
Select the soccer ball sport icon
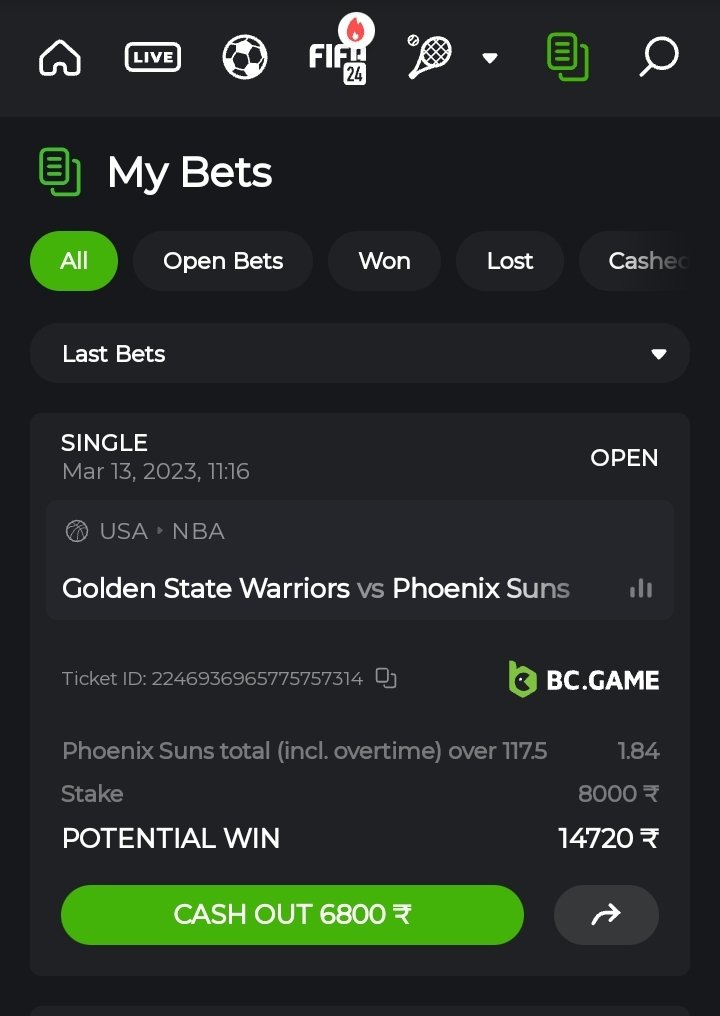(x=245, y=57)
